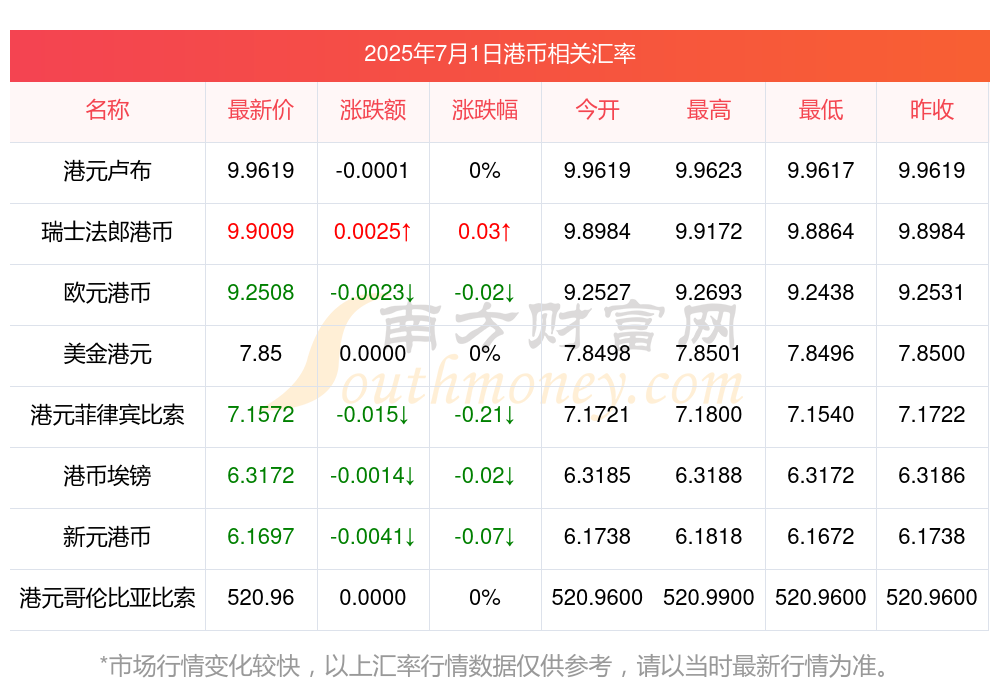Click the high value 9.9172
Viewport: 1000px width, 698px height.
(x=709, y=231)
